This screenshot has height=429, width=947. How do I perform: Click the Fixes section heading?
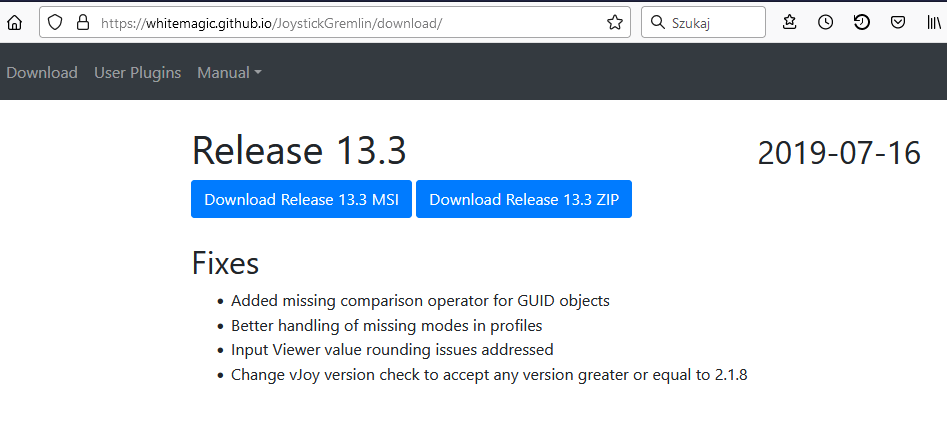coord(225,263)
